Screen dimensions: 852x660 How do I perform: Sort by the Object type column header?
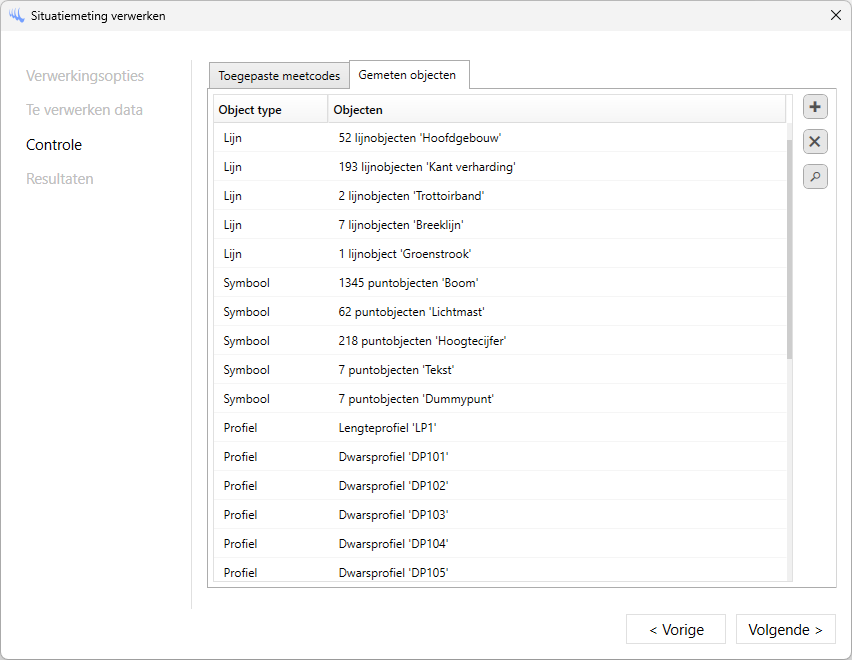click(270, 109)
